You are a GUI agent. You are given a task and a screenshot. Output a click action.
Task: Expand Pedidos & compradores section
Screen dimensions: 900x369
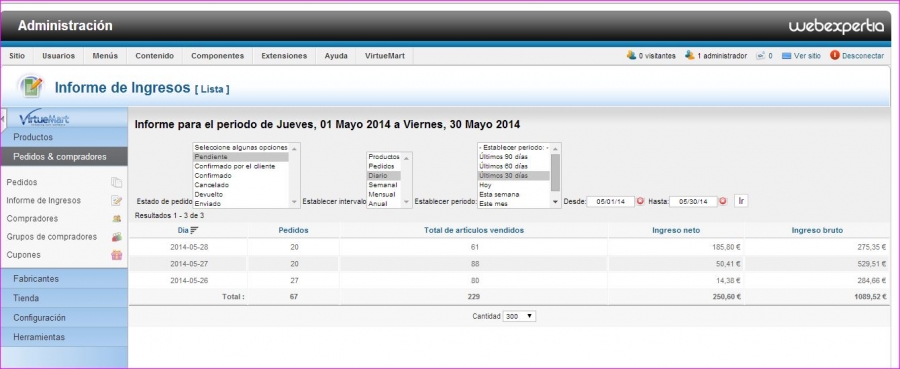[x=64, y=157]
